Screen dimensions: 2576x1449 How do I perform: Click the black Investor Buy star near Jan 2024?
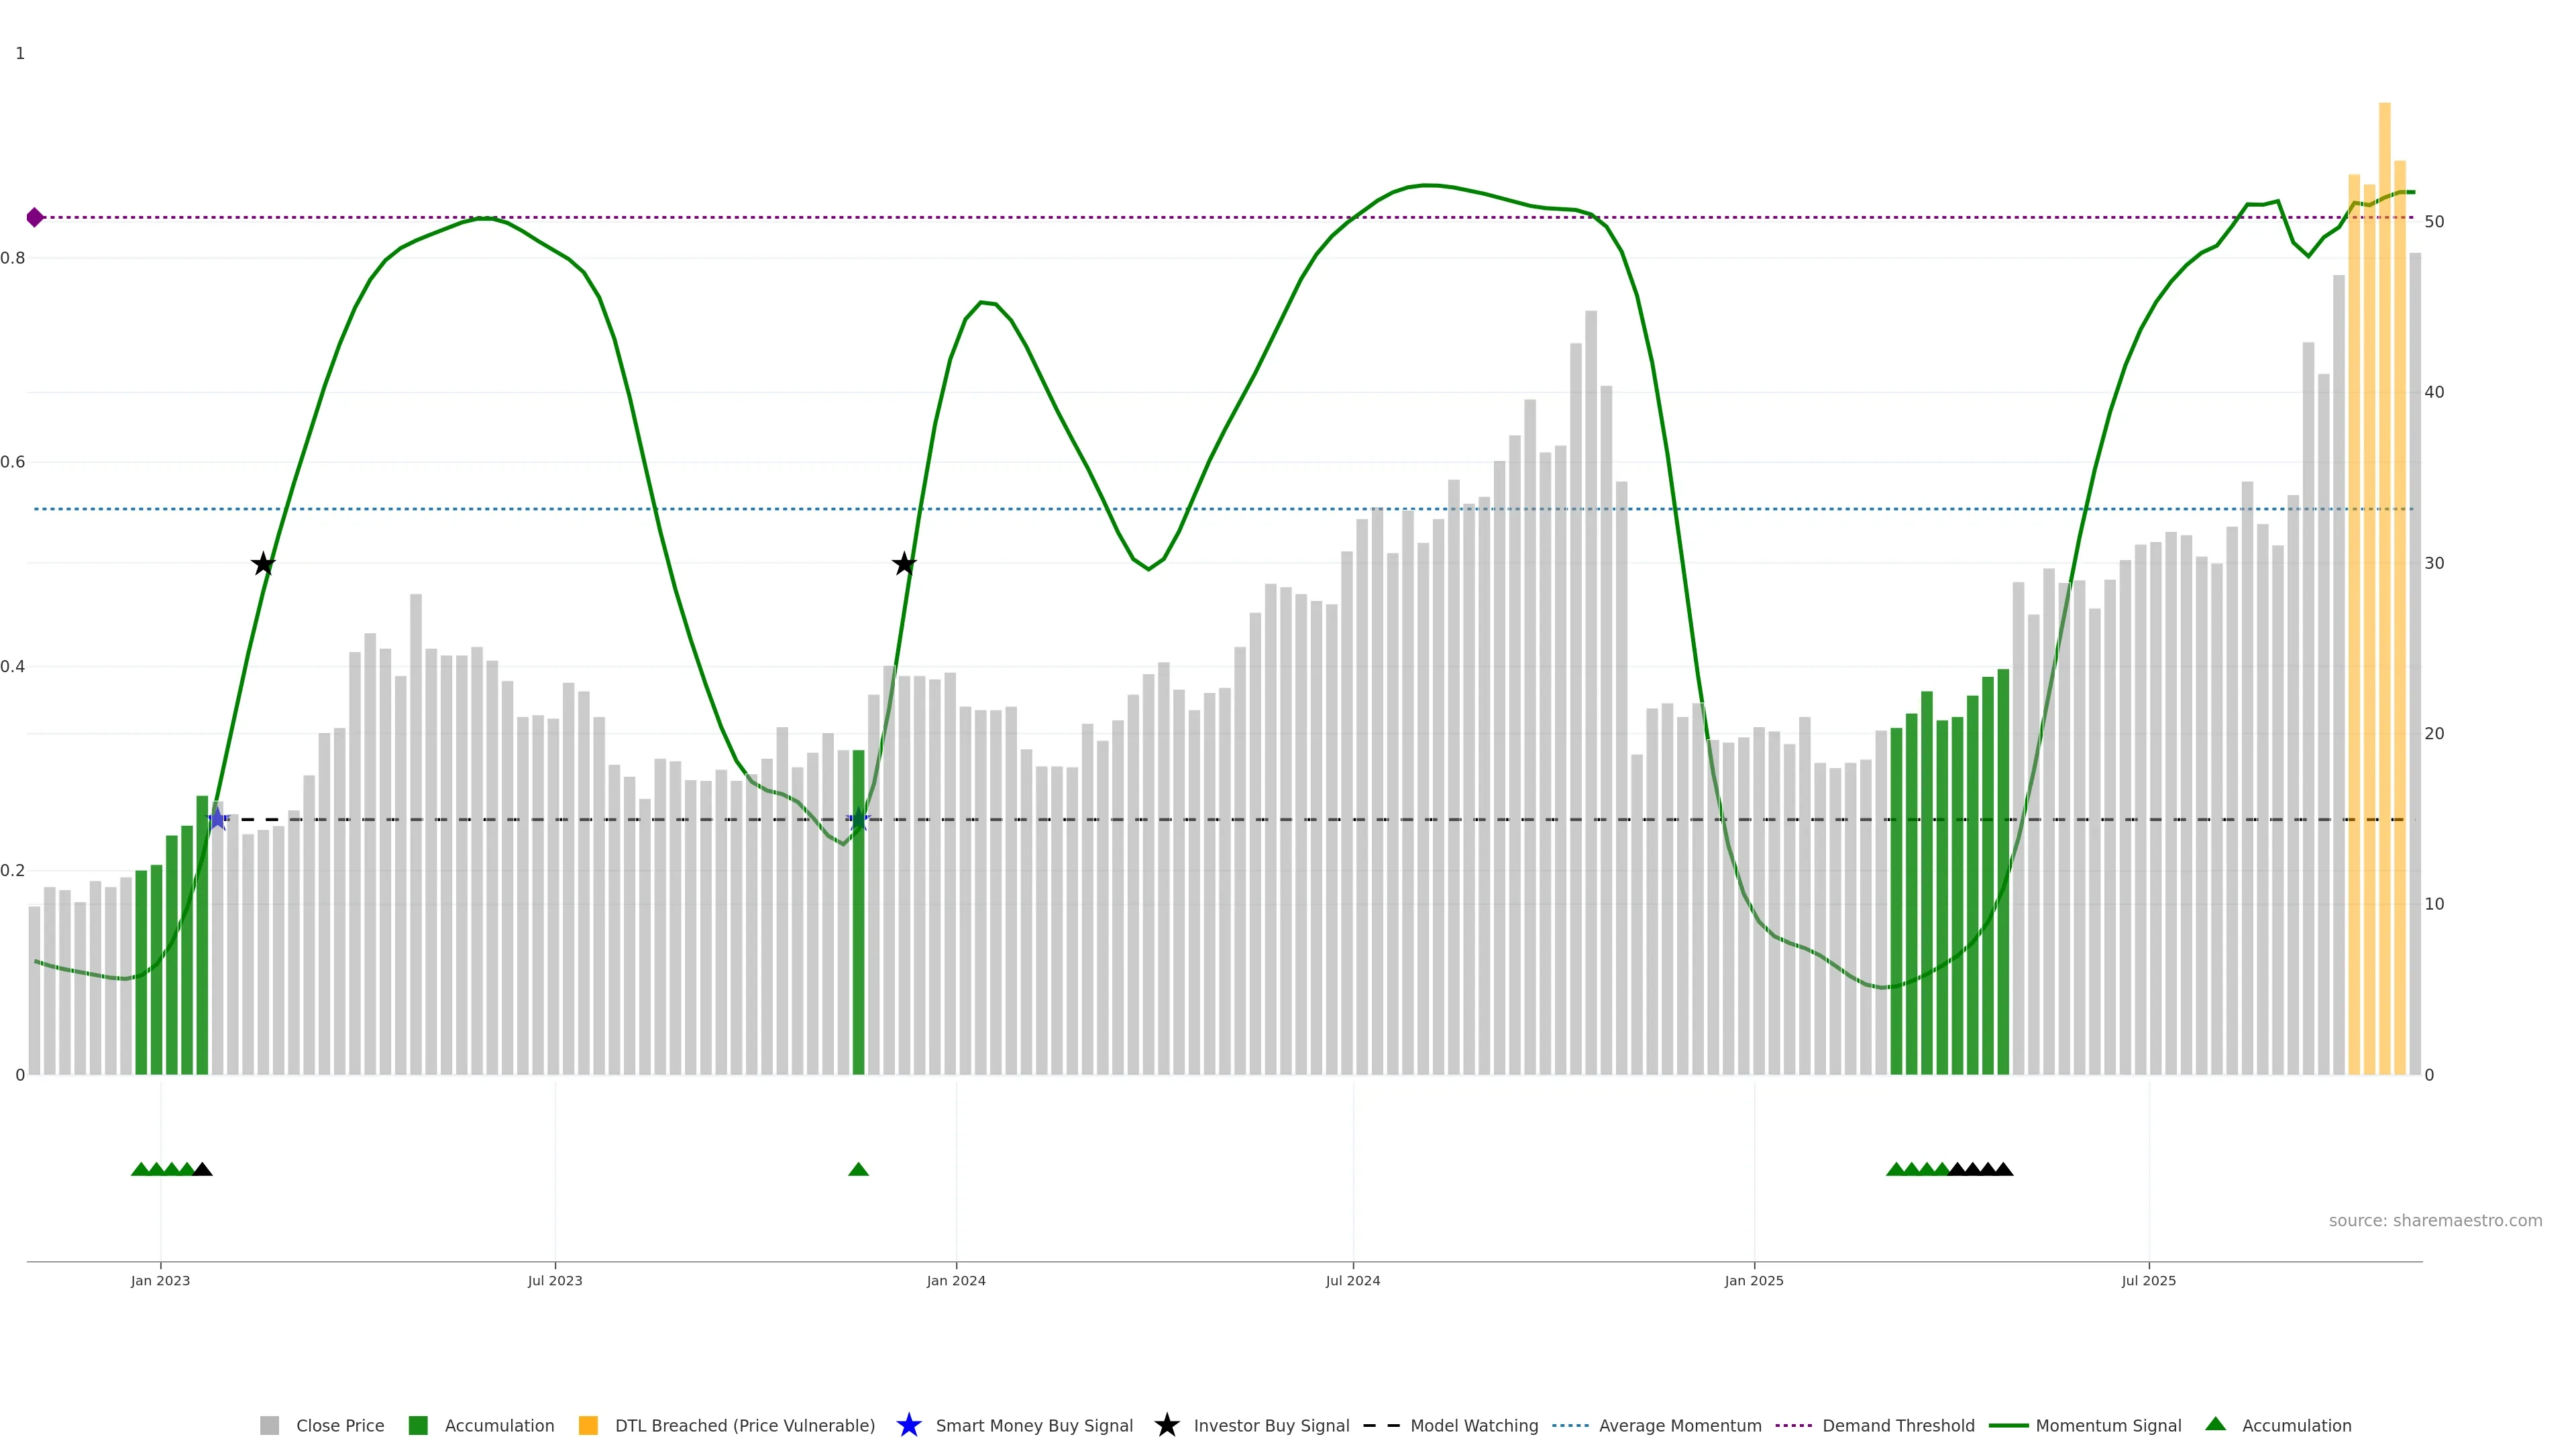pyautogui.click(x=904, y=564)
